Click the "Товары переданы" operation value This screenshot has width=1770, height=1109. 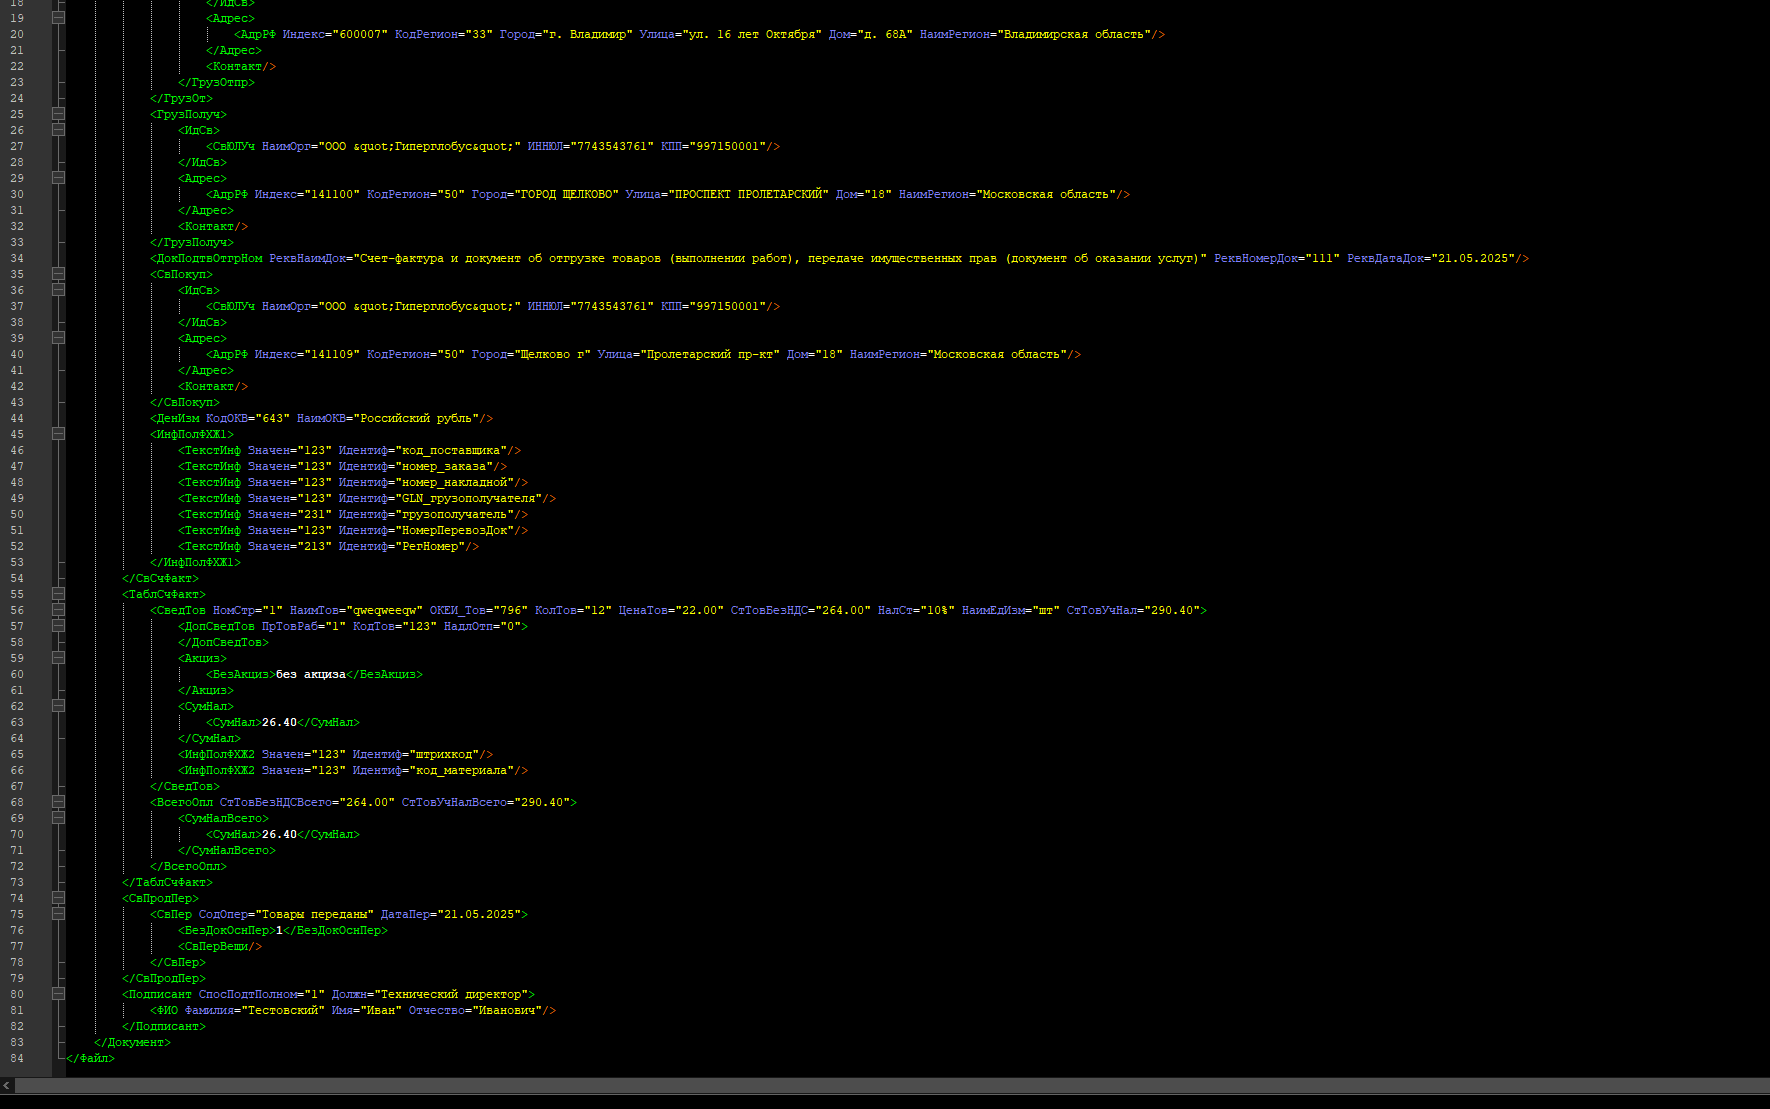[x=314, y=914]
